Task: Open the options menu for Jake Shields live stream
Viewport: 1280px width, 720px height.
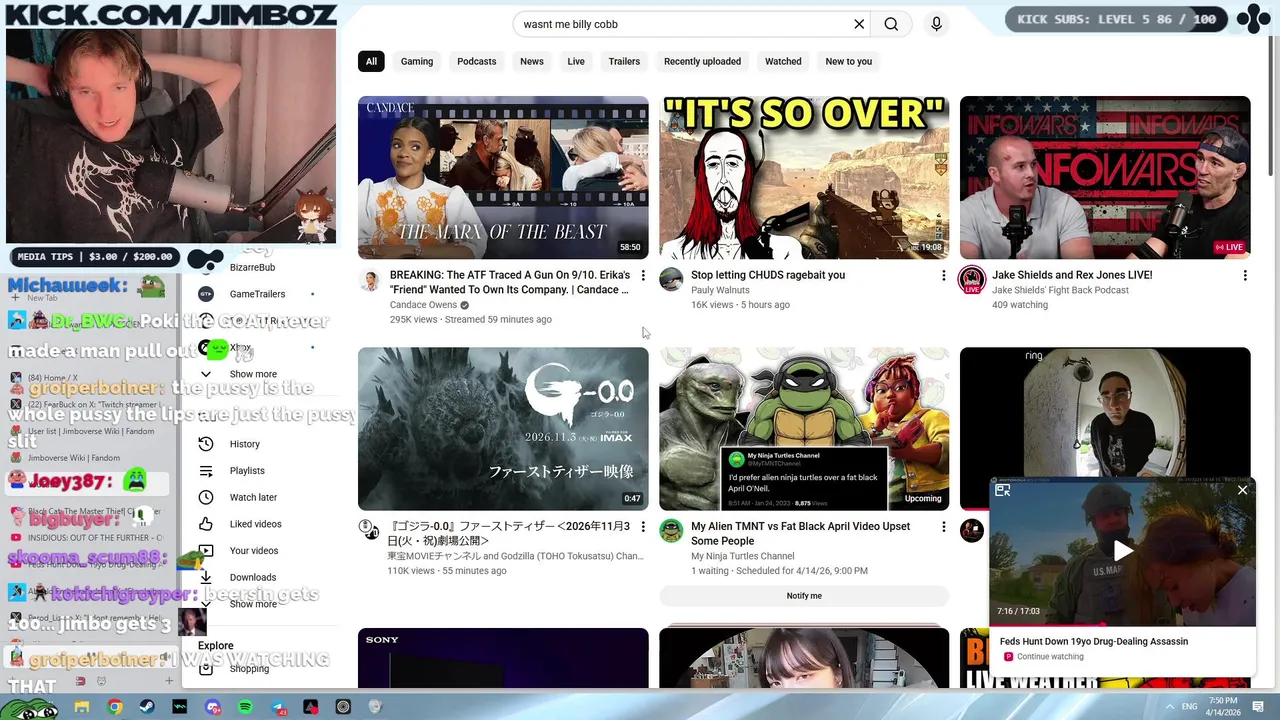Action: click(1245, 275)
